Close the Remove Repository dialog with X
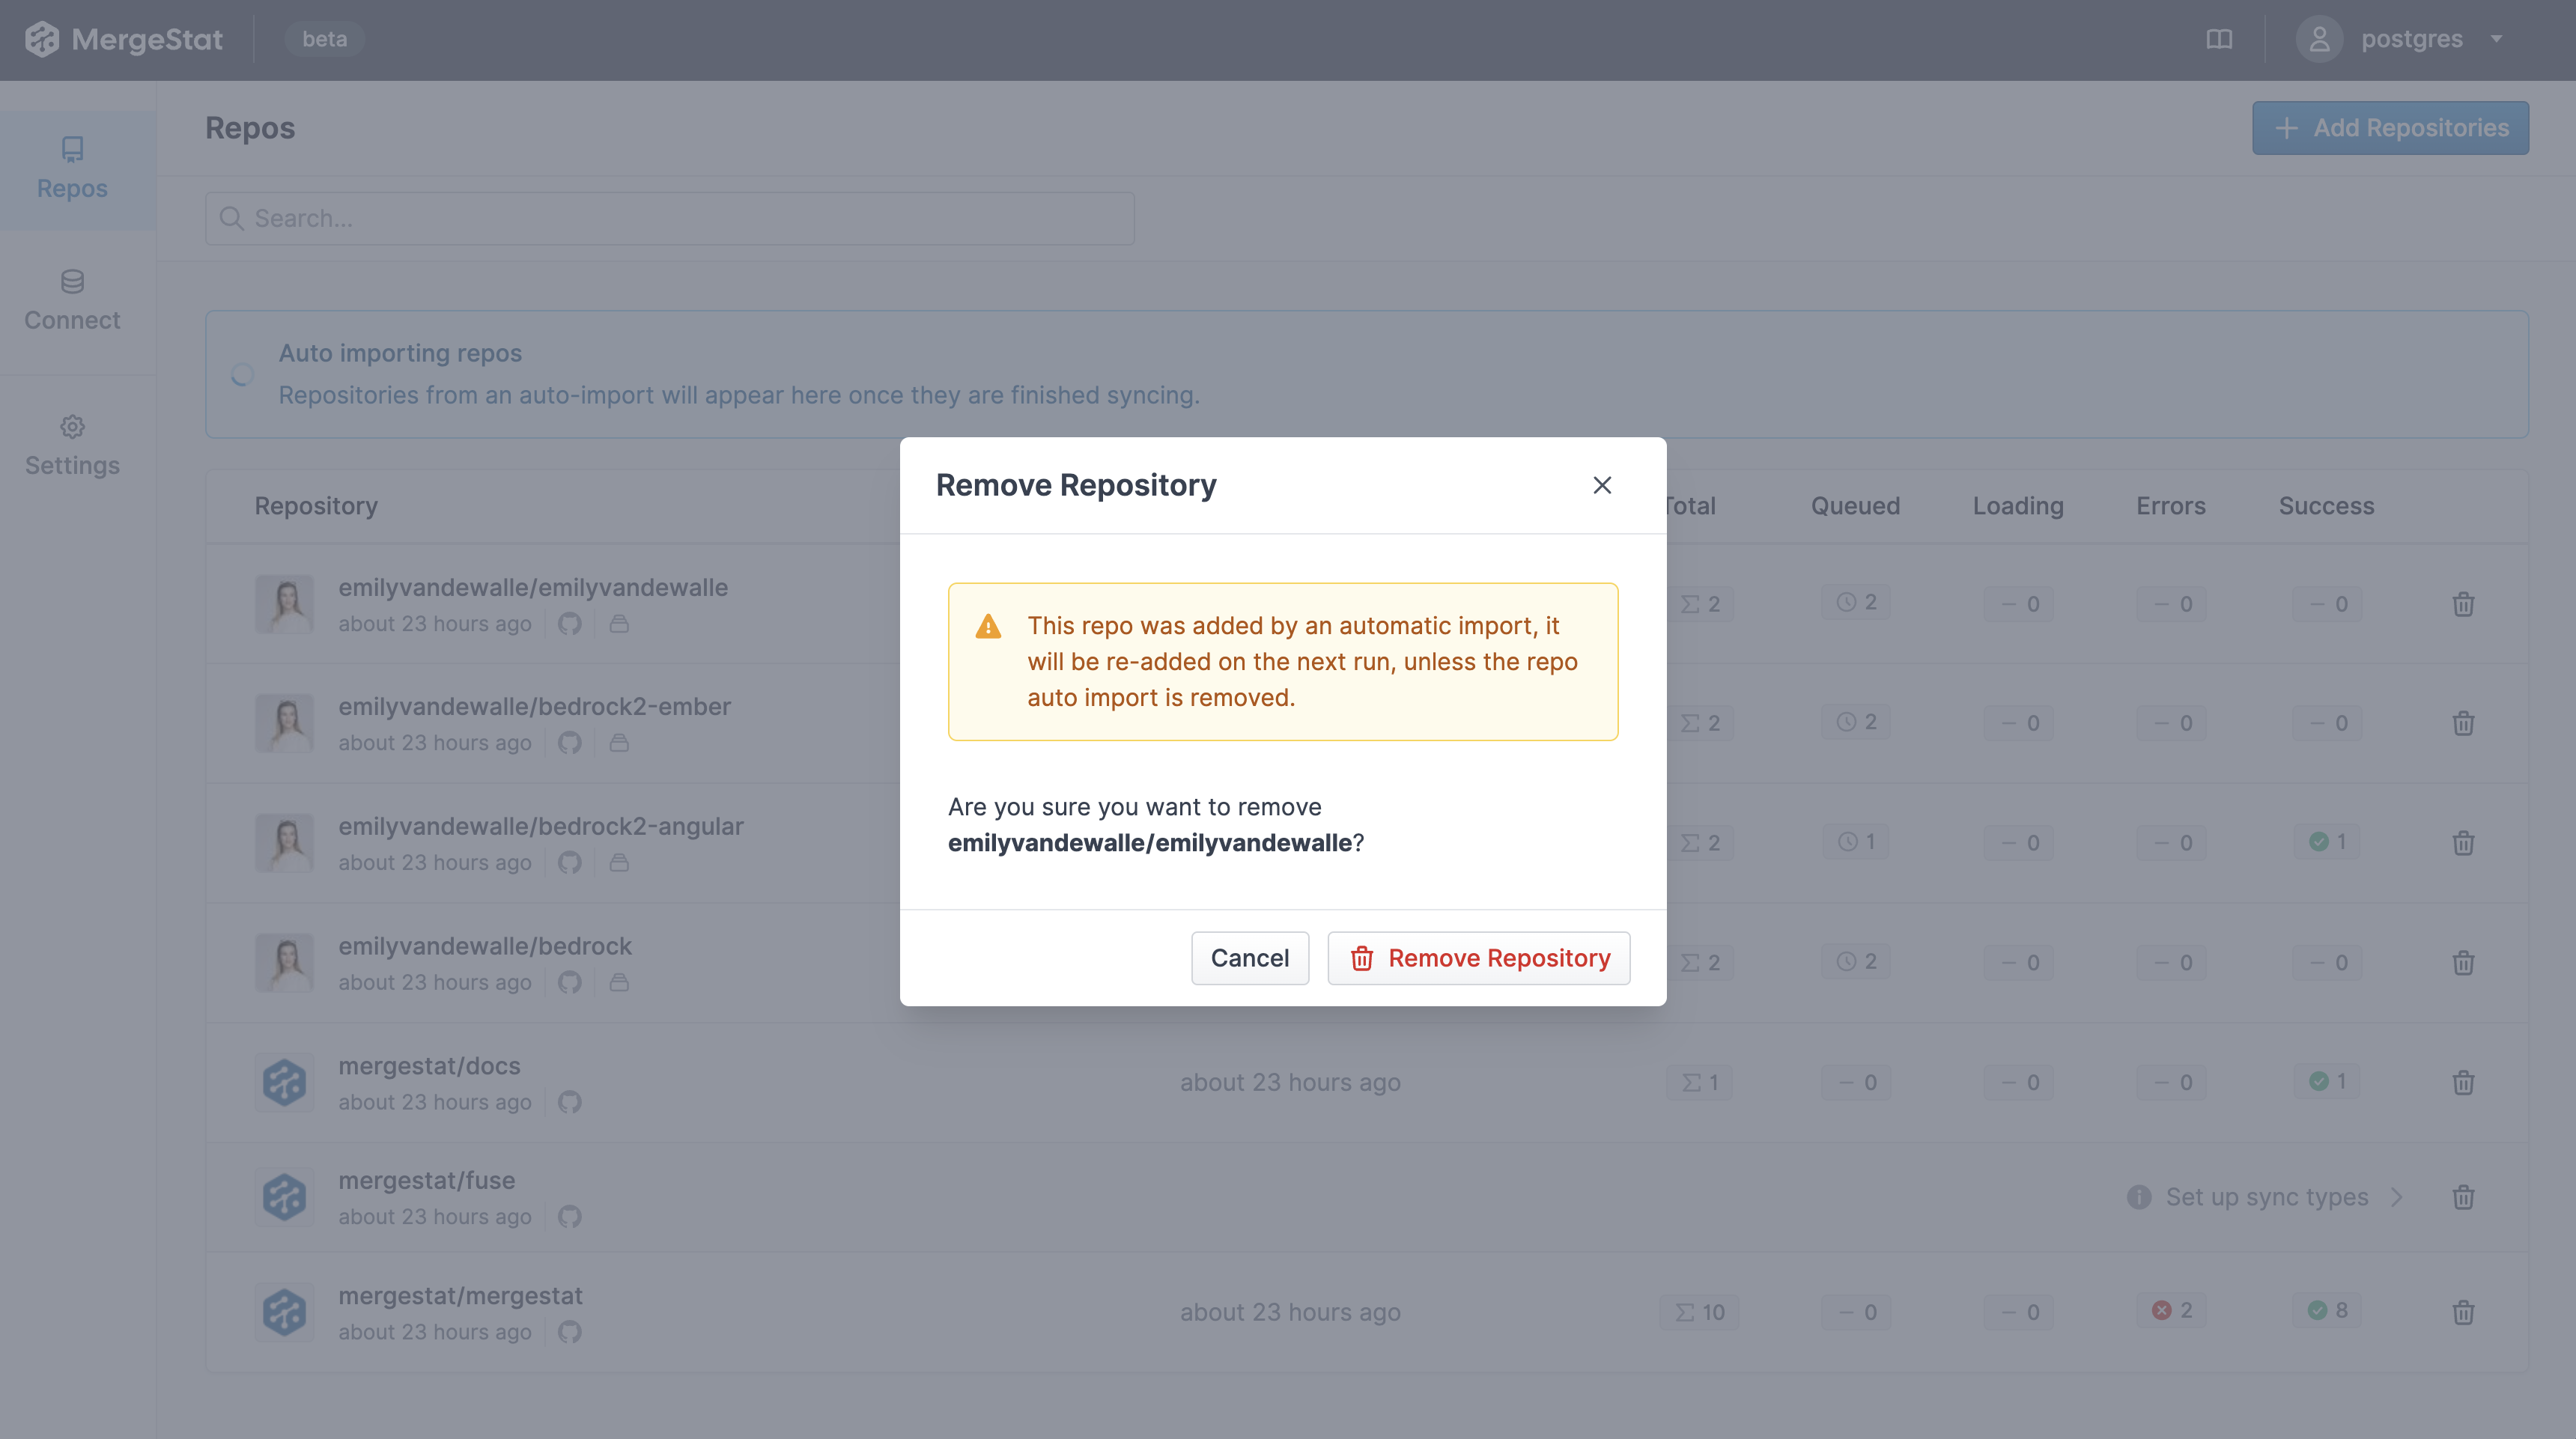The width and height of the screenshot is (2576, 1439). point(1602,484)
